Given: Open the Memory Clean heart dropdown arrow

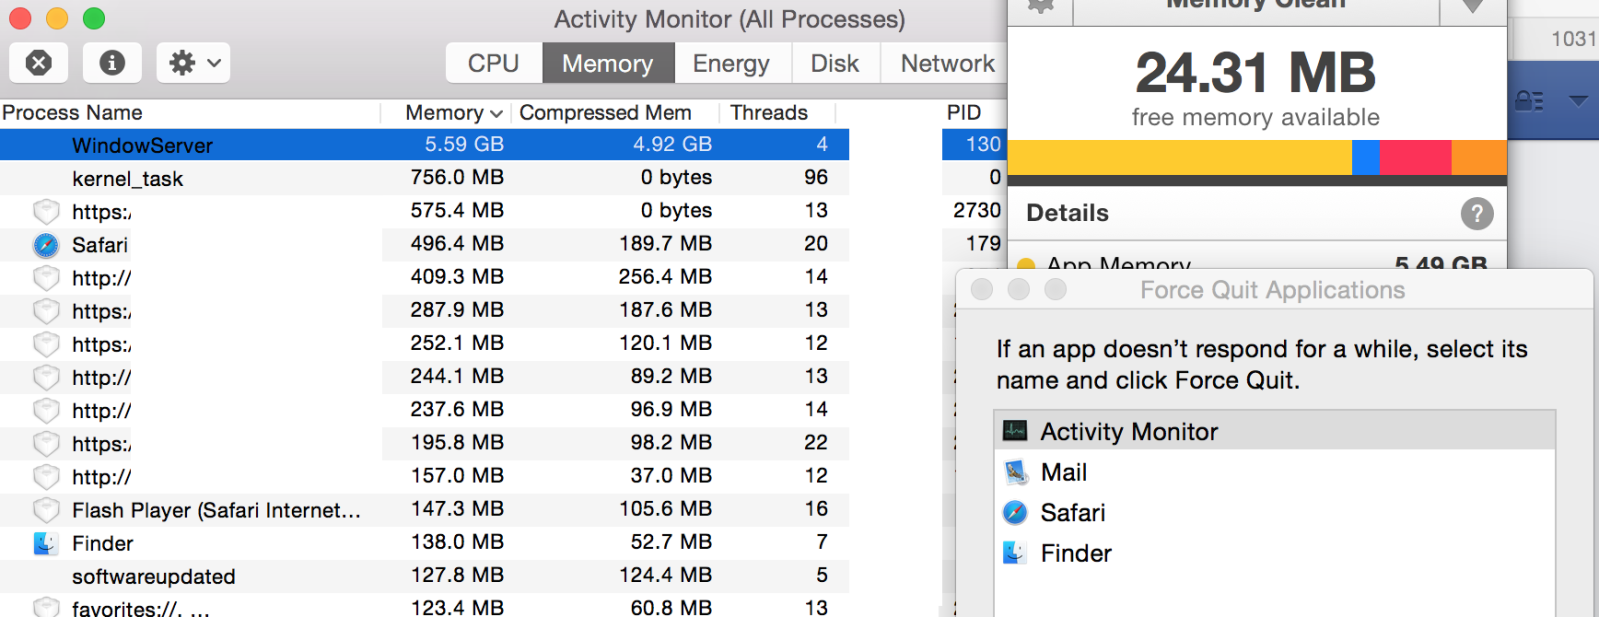Looking at the screenshot, I should pos(1472,6).
